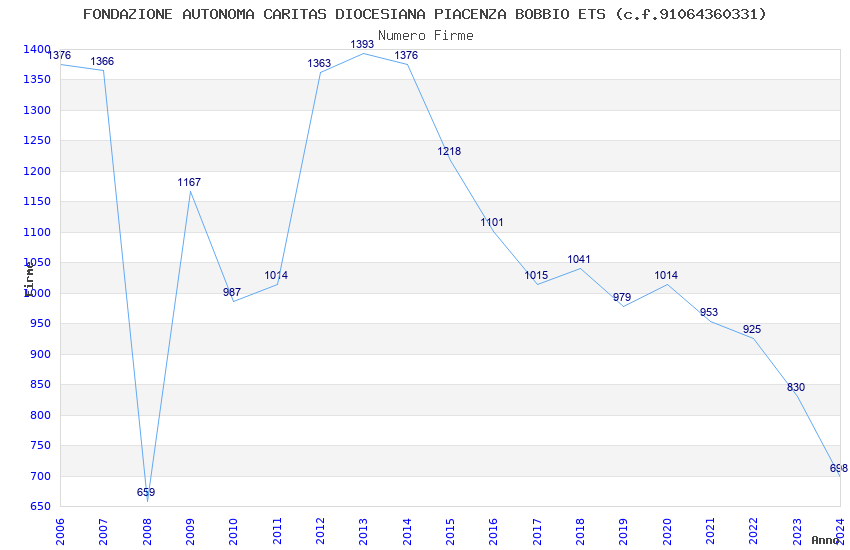Click the 2021 year label on the axis
Screen dimensions: 850x550
click(x=710, y=532)
